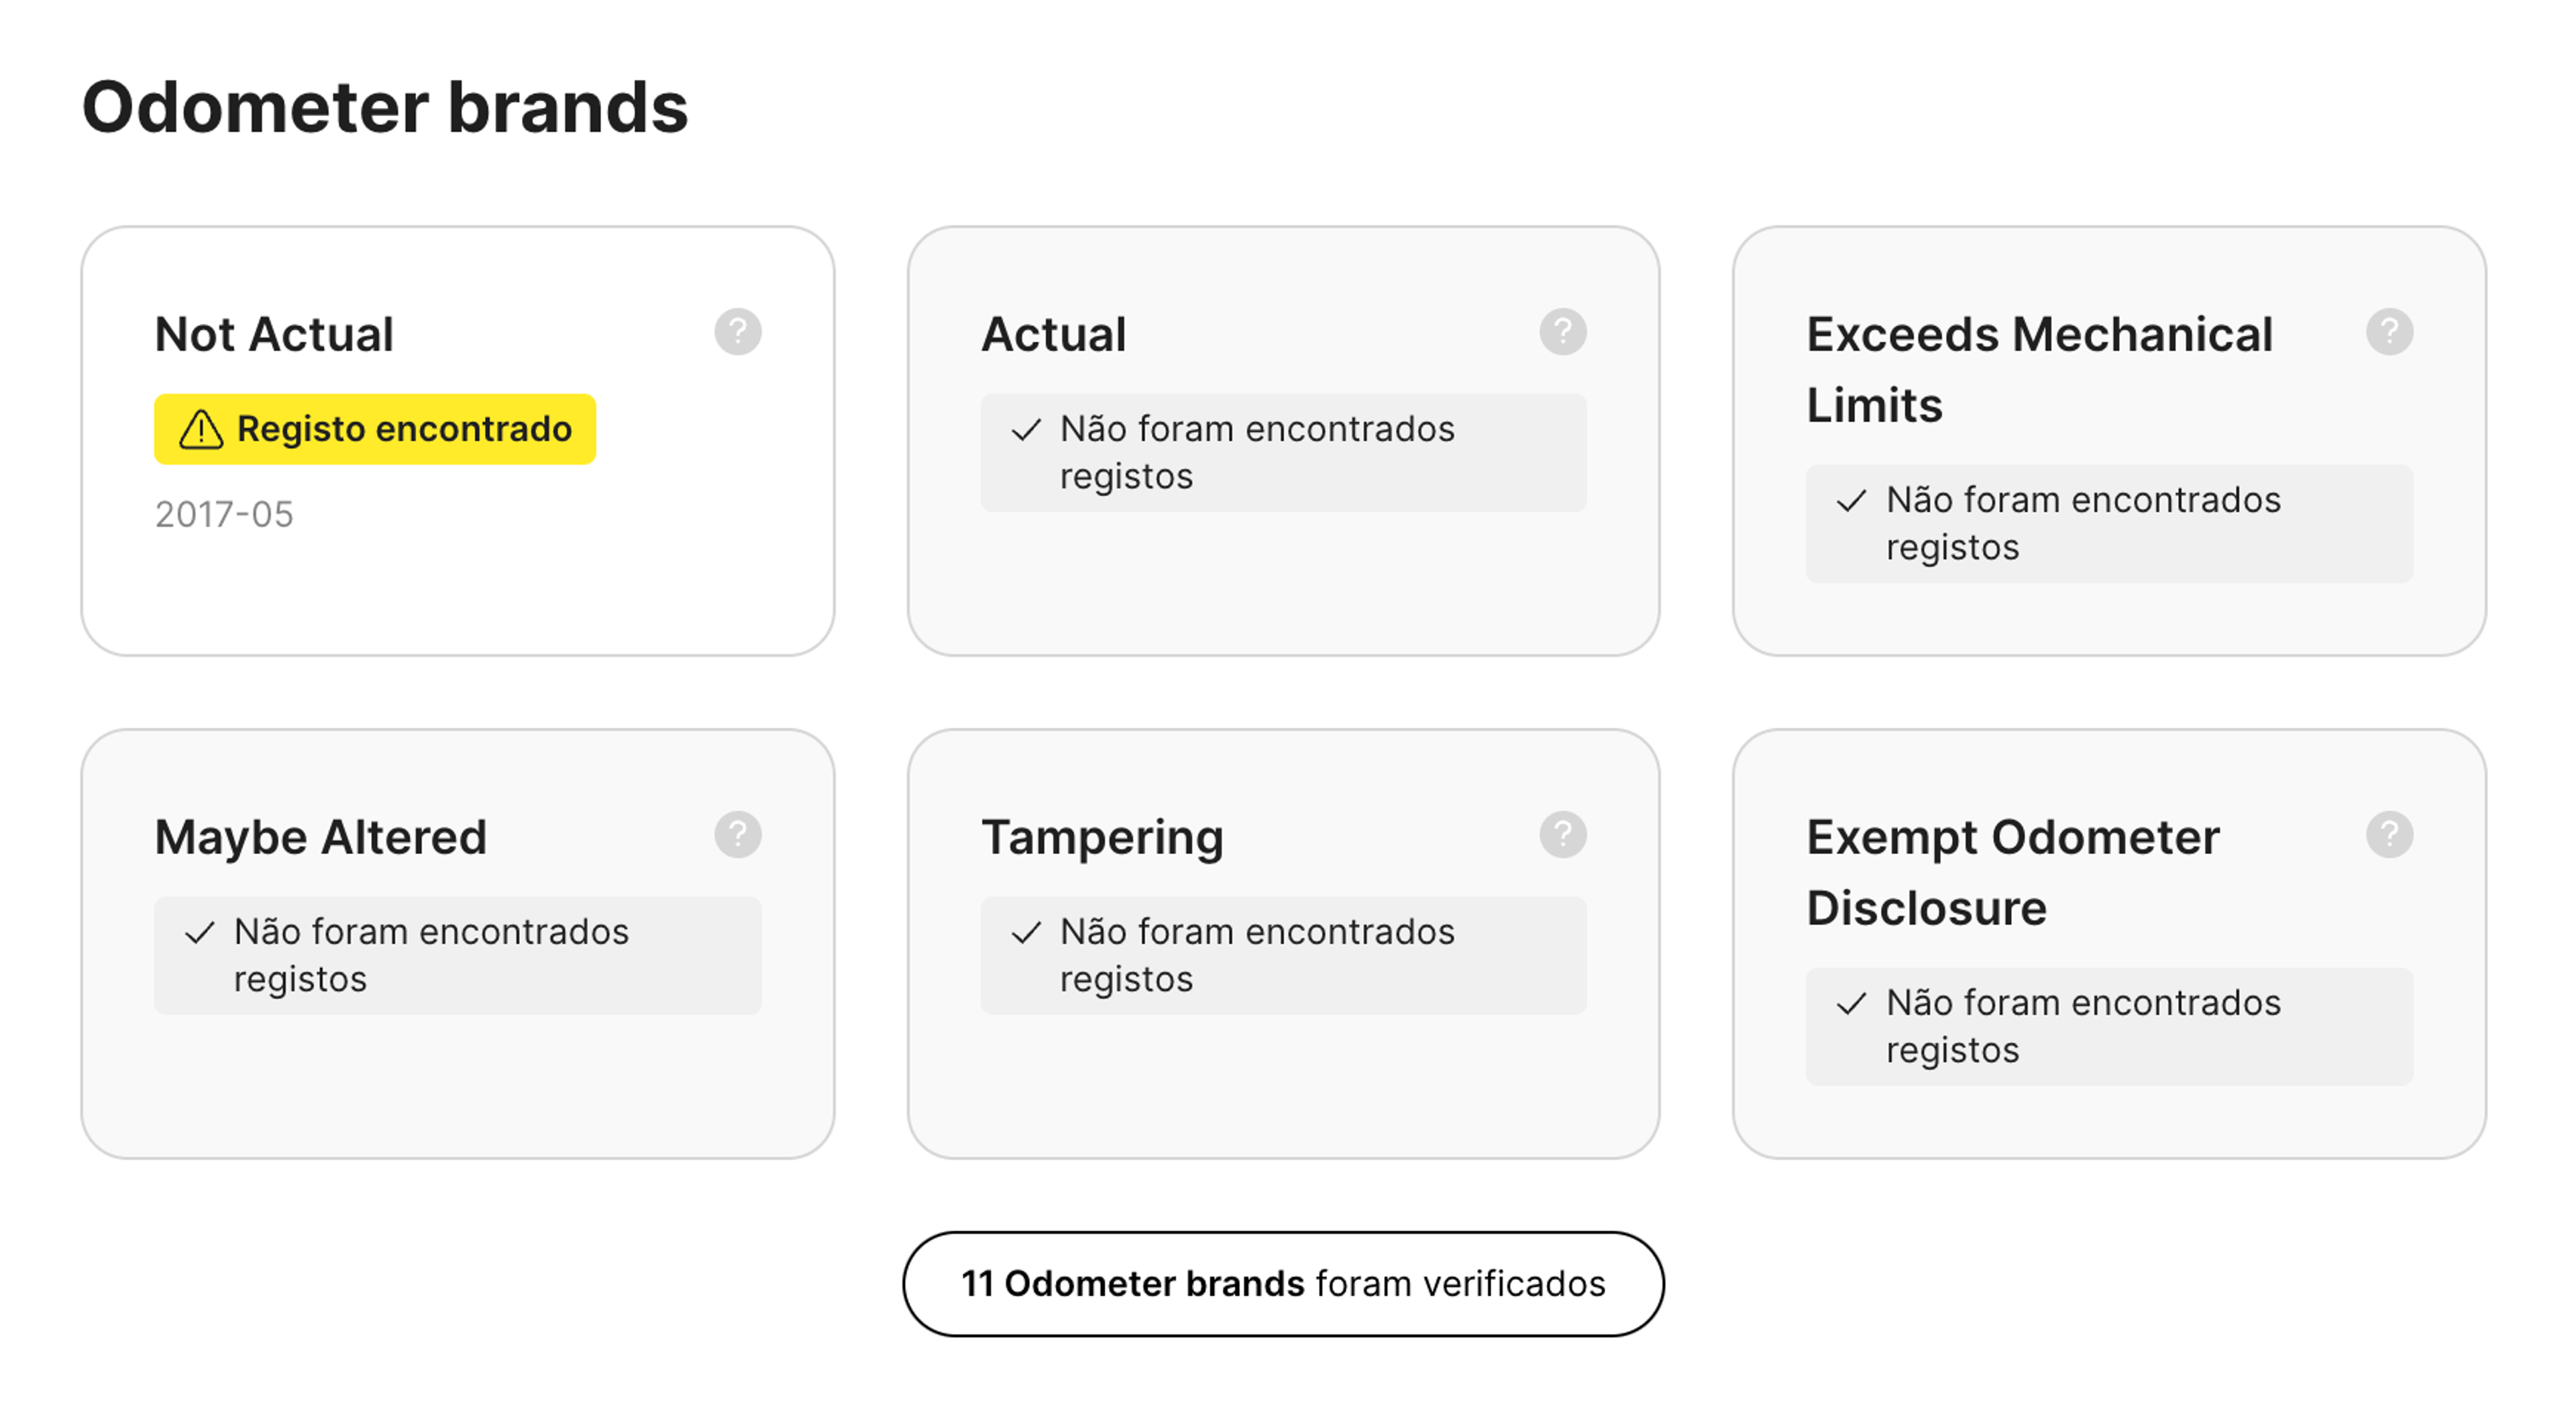Click checkmark icon in the Actual card
This screenshot has width=2576, height=1411.
point(1026,430)
